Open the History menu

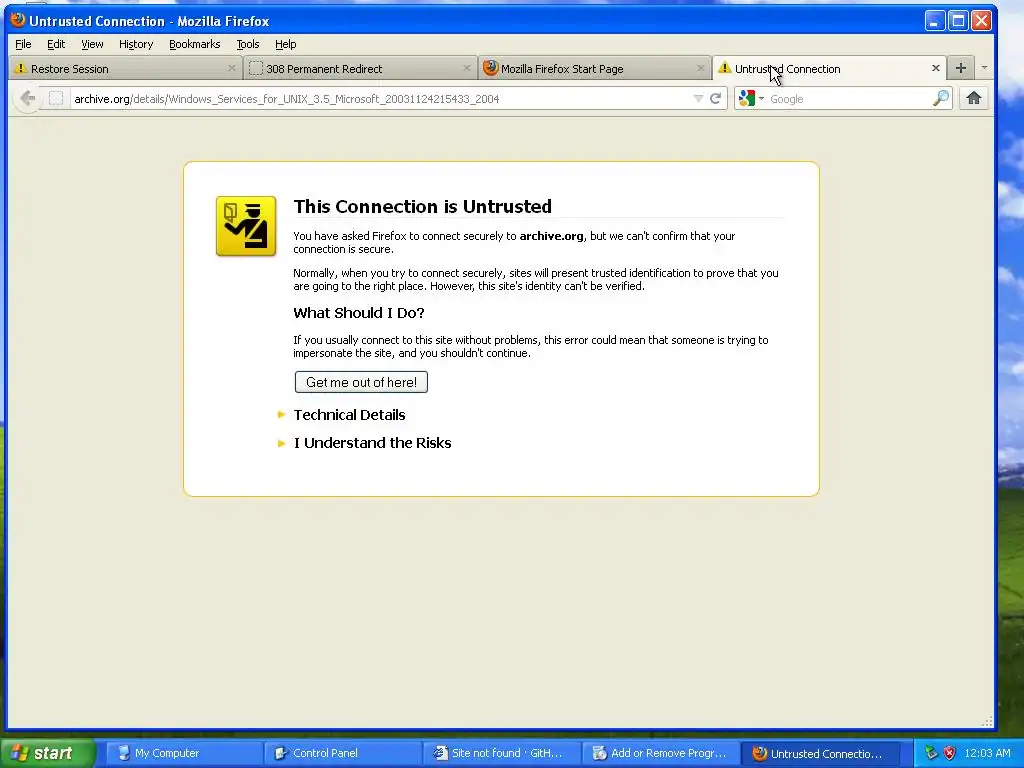(x=136, y=44)
